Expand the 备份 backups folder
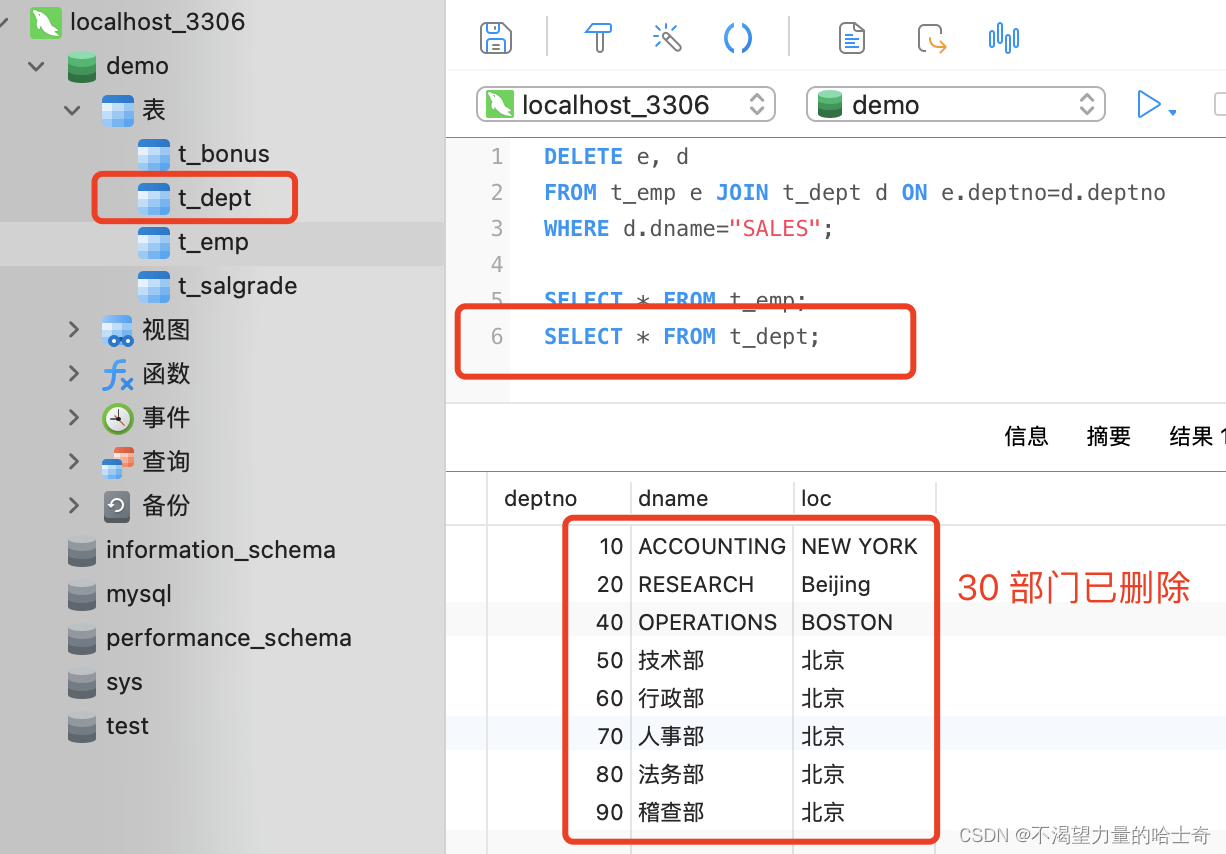The height and width of the screenshot is (854, 1226). point(73,505)
